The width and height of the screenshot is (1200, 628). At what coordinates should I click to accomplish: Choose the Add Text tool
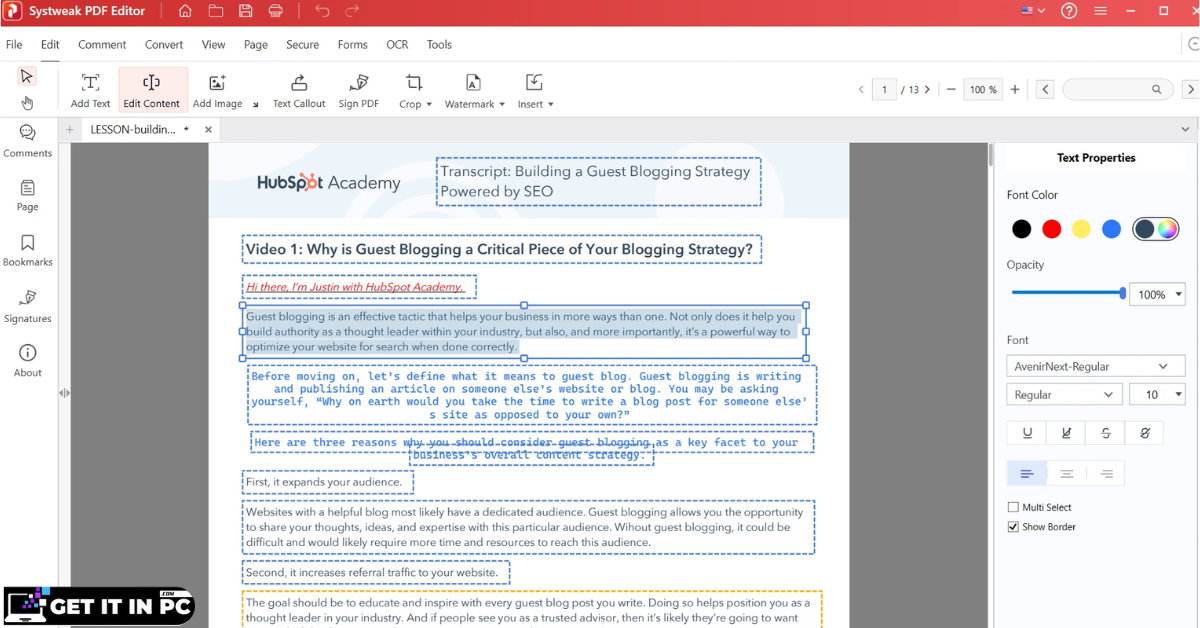click(x=90, y=90)
